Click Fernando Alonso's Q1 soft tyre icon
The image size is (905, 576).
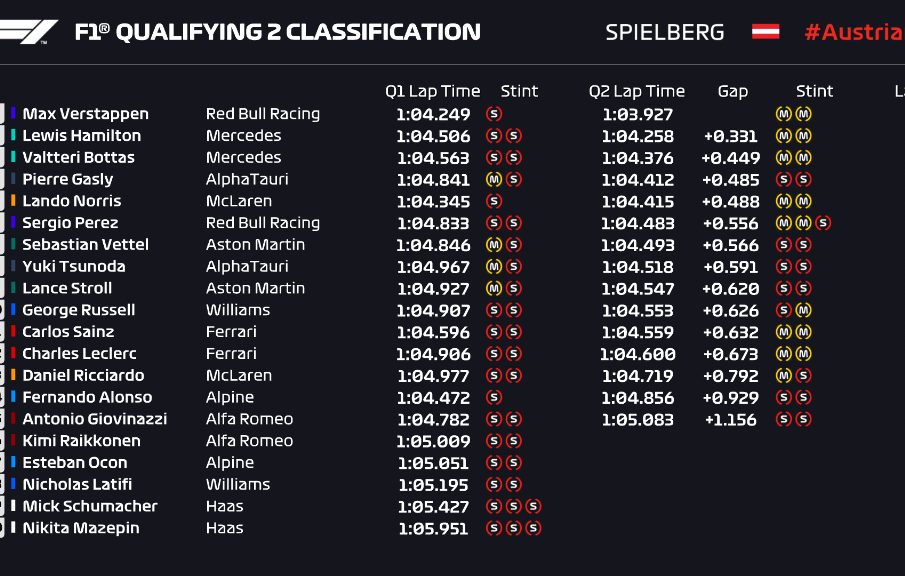tap(493, 398)
